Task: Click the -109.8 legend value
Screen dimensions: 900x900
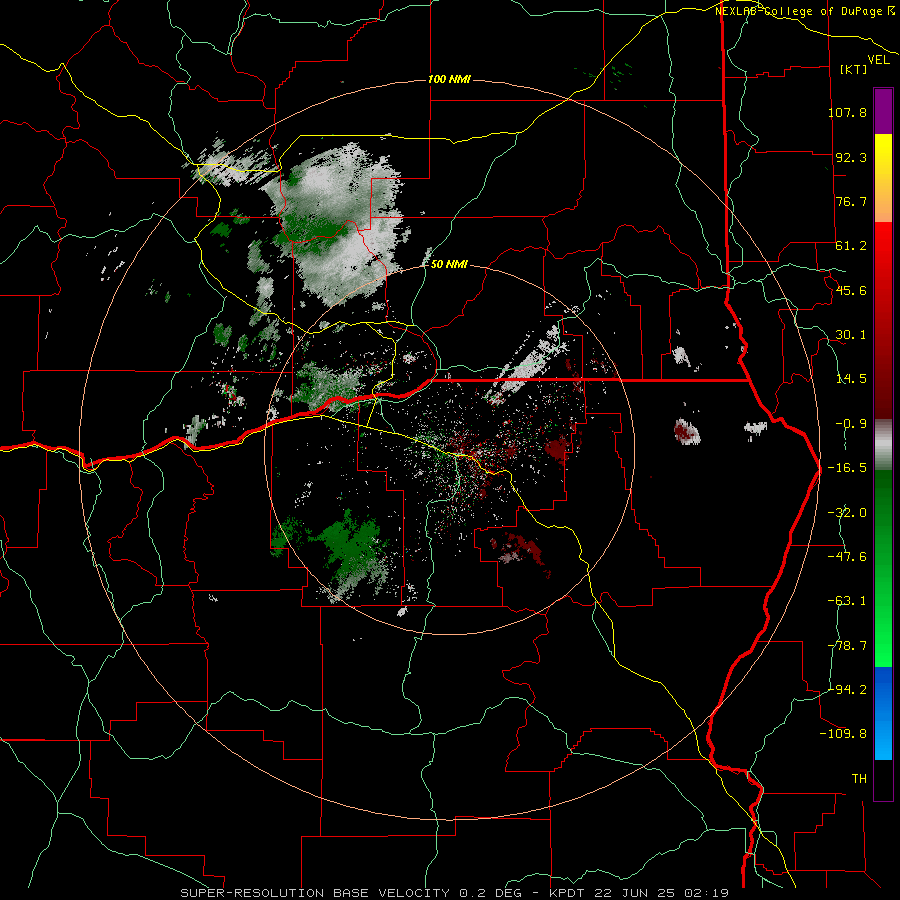Action: pyautogui.click(x=843, y=734)
